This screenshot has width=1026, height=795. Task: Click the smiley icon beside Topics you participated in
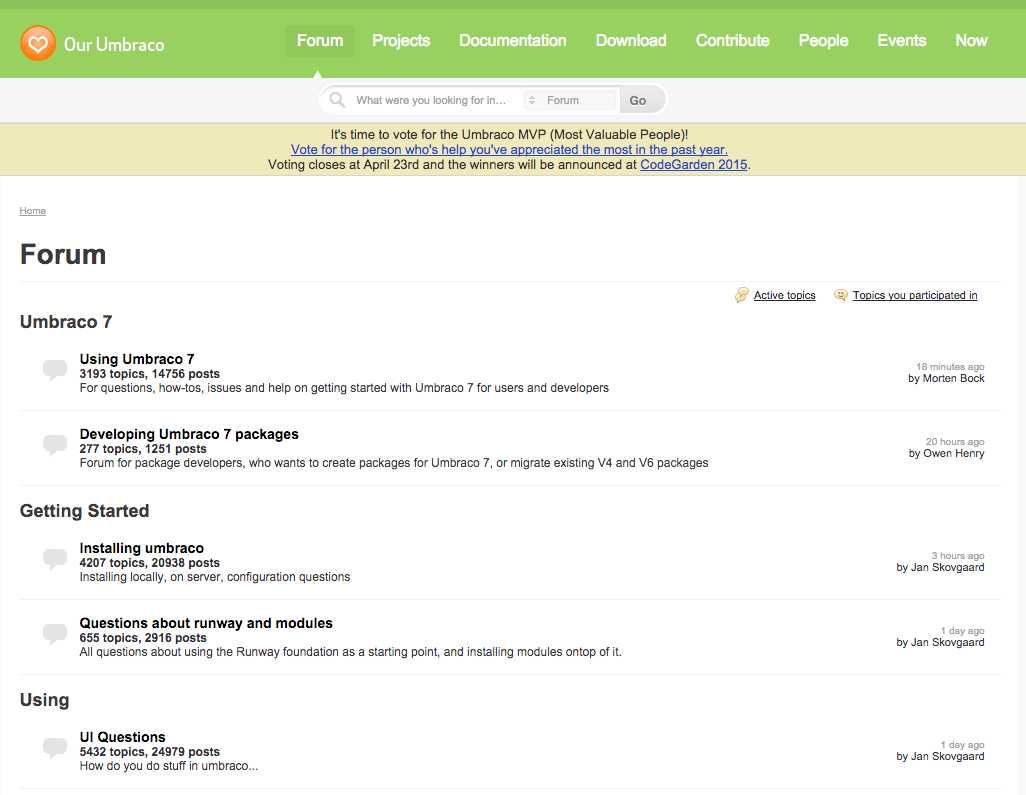tap(841, 295)
